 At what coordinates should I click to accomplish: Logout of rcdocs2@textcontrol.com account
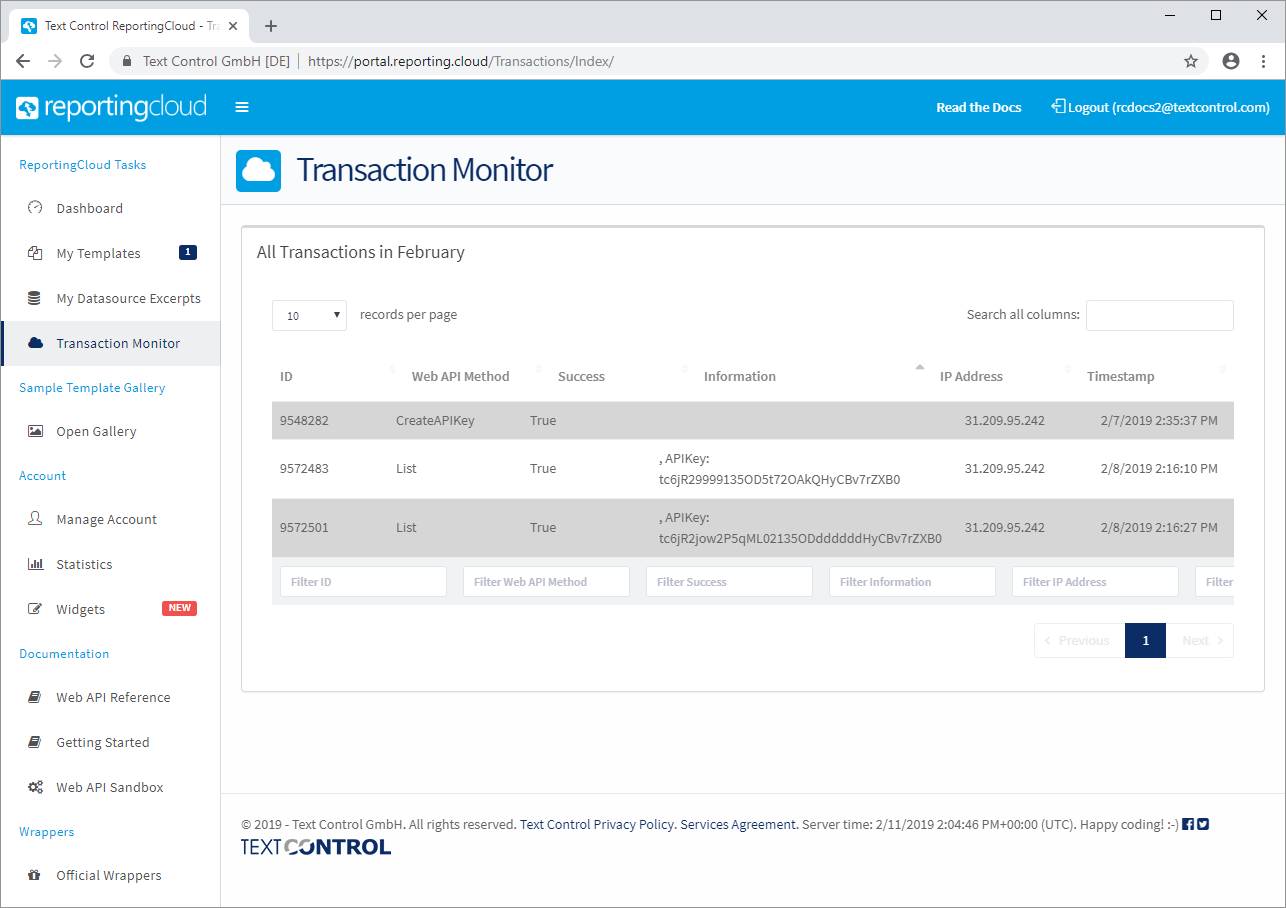(1160, 107)
